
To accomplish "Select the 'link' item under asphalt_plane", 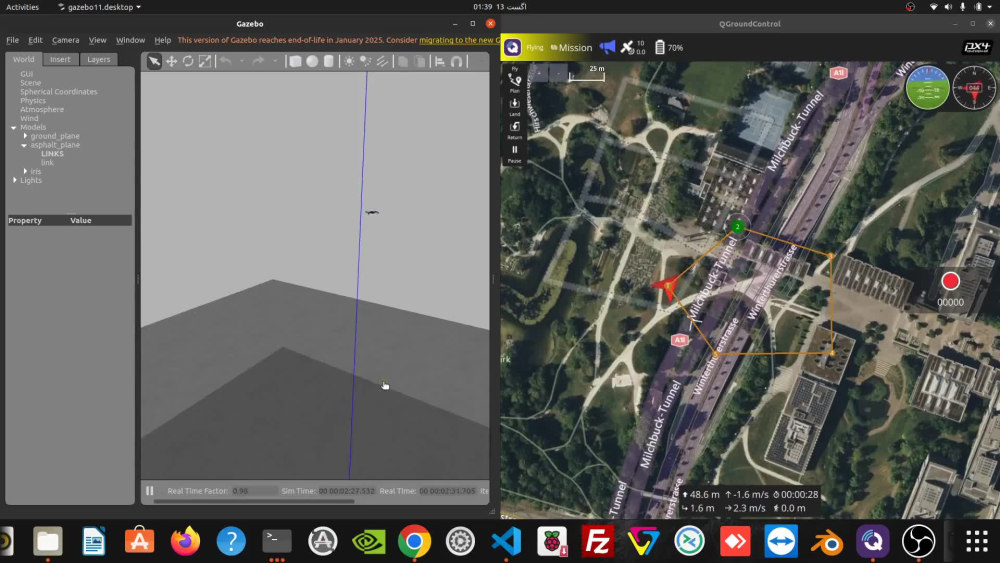I will tap(47, 163).
